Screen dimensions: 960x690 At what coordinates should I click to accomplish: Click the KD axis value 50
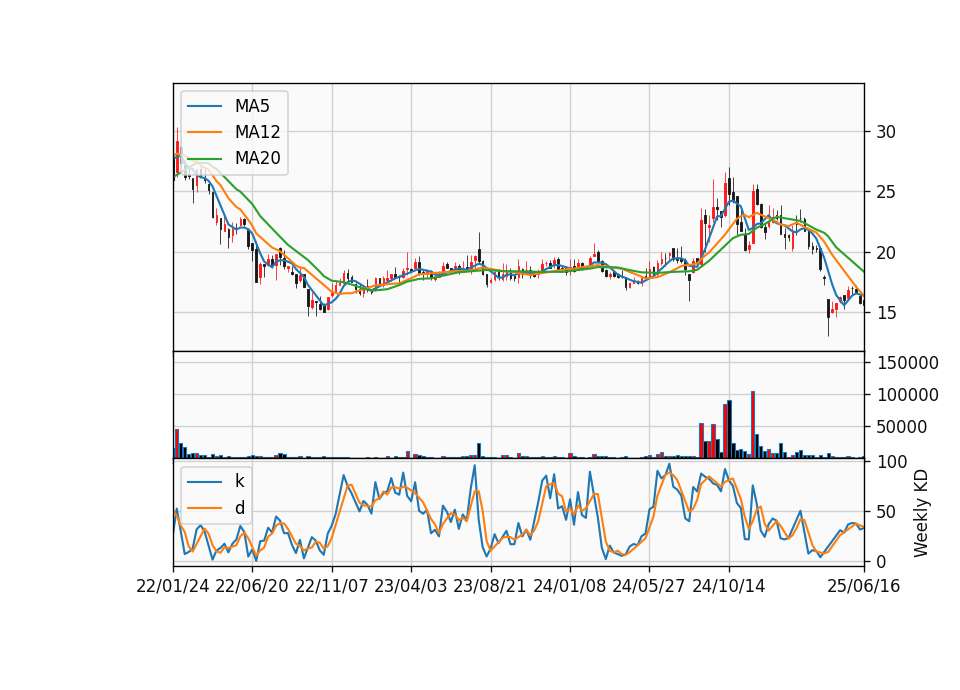[x=886, y=511]
